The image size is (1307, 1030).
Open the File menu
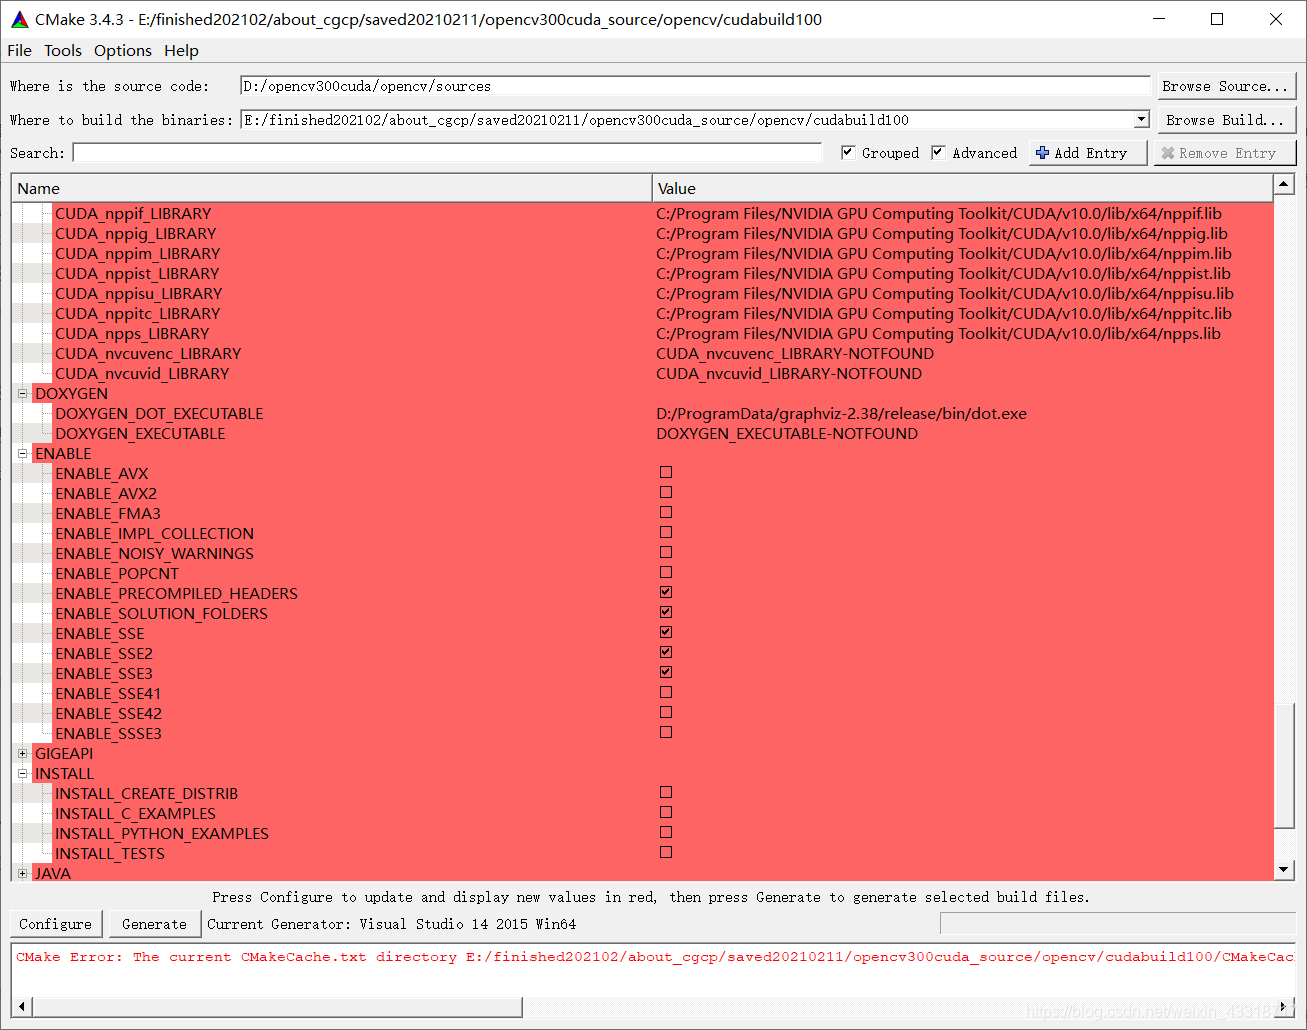click(19, 50)
